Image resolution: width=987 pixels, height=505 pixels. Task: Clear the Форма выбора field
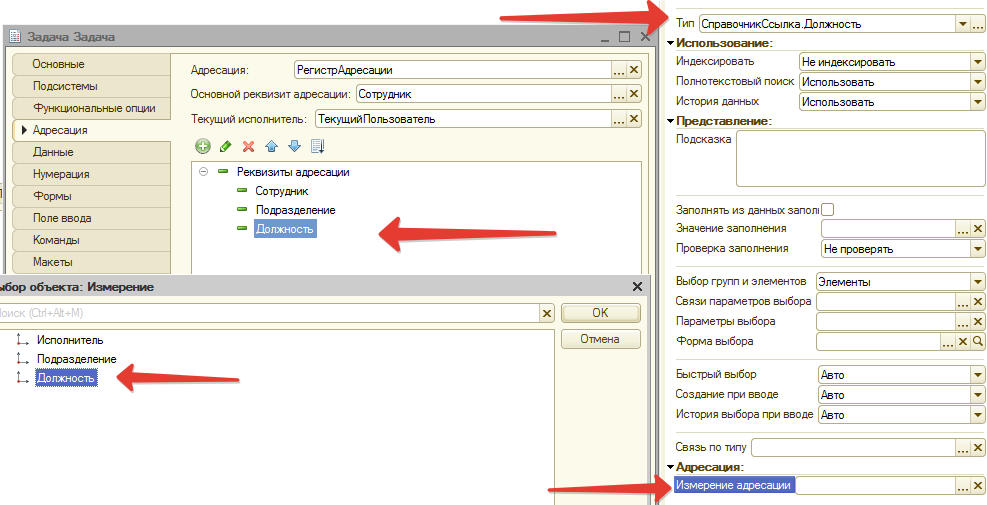pyautogui.click(x=962, y=341)
